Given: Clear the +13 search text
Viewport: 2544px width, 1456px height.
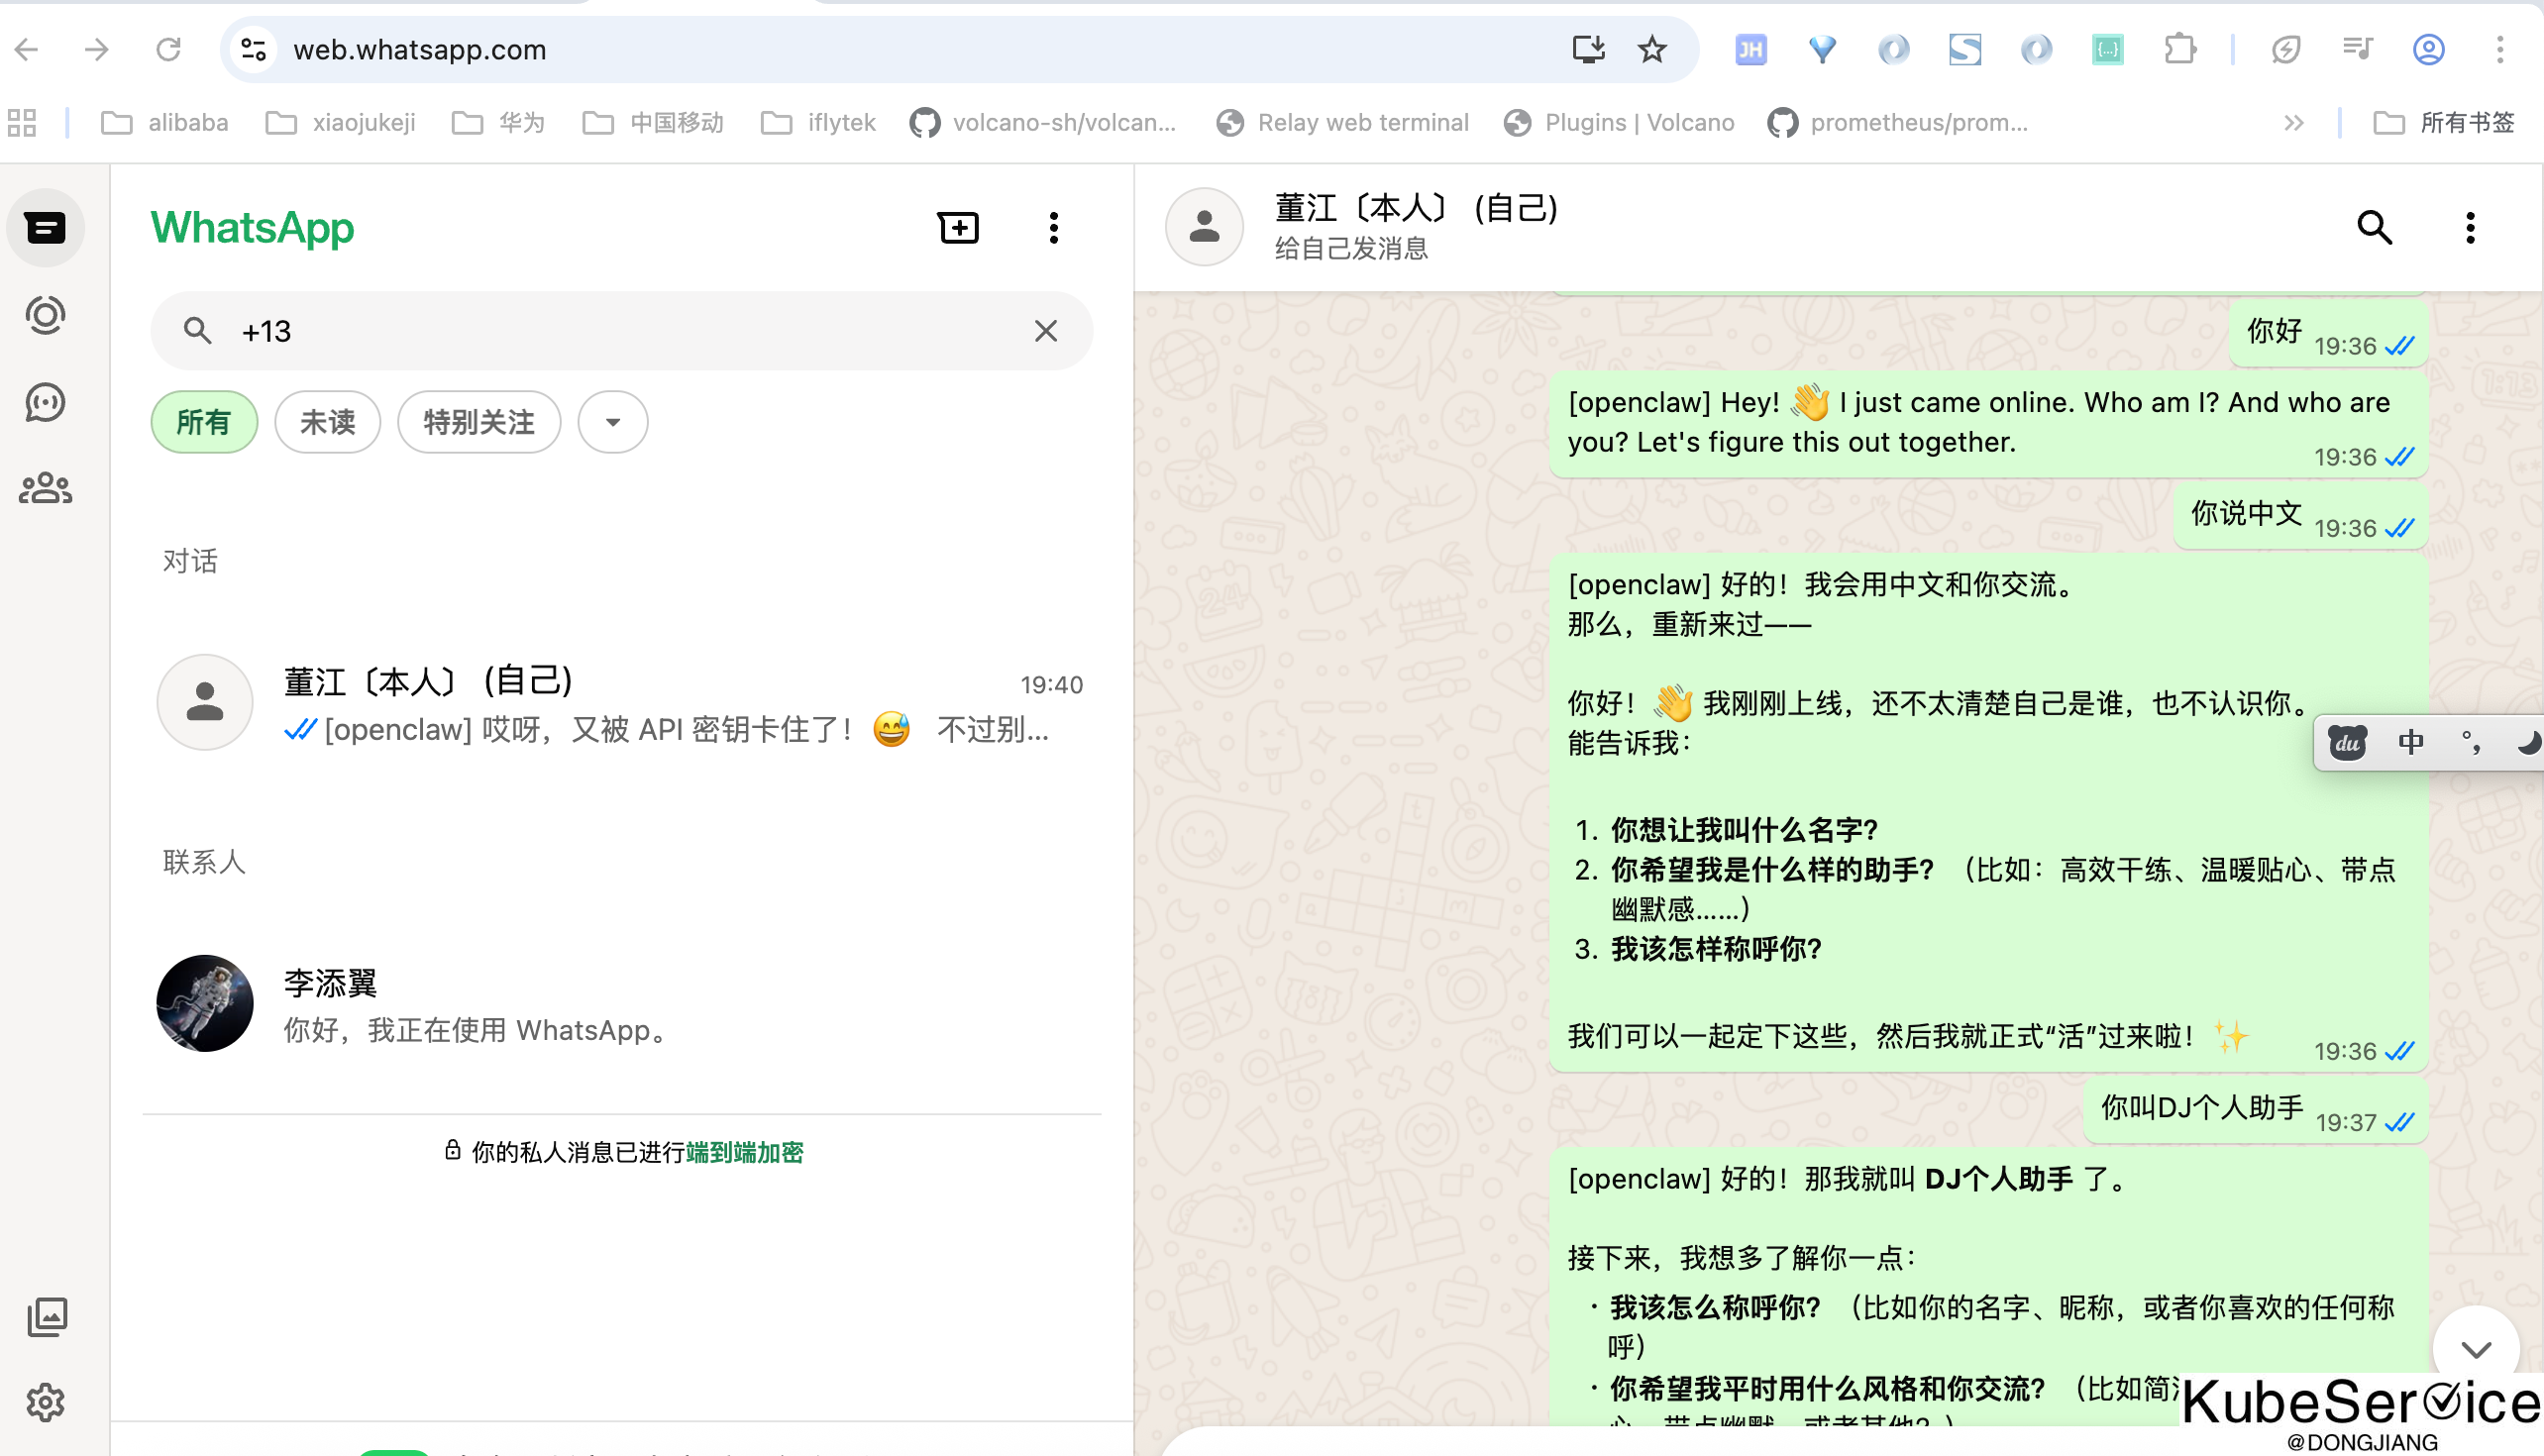Looking at the screenshot, I should (1045, 331).
